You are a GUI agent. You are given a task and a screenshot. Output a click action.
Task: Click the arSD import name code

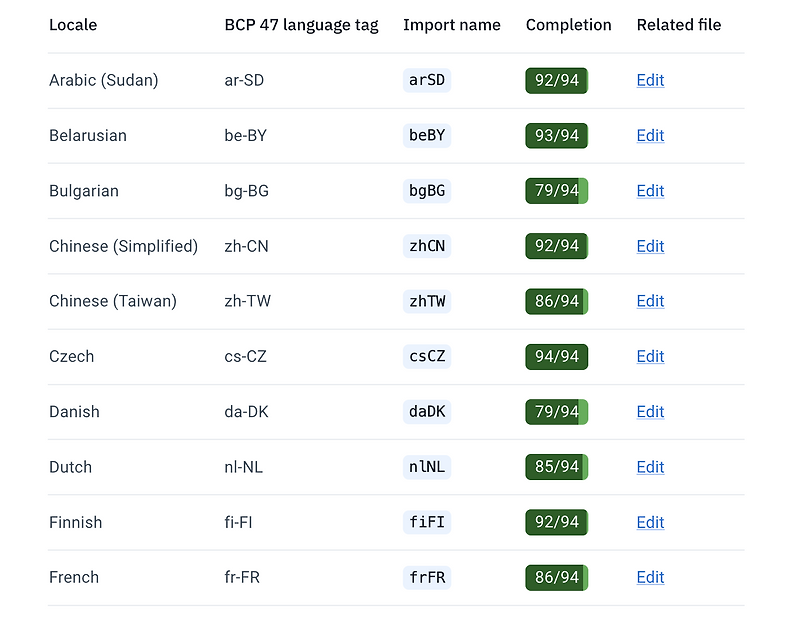click(x=427, y=80)
